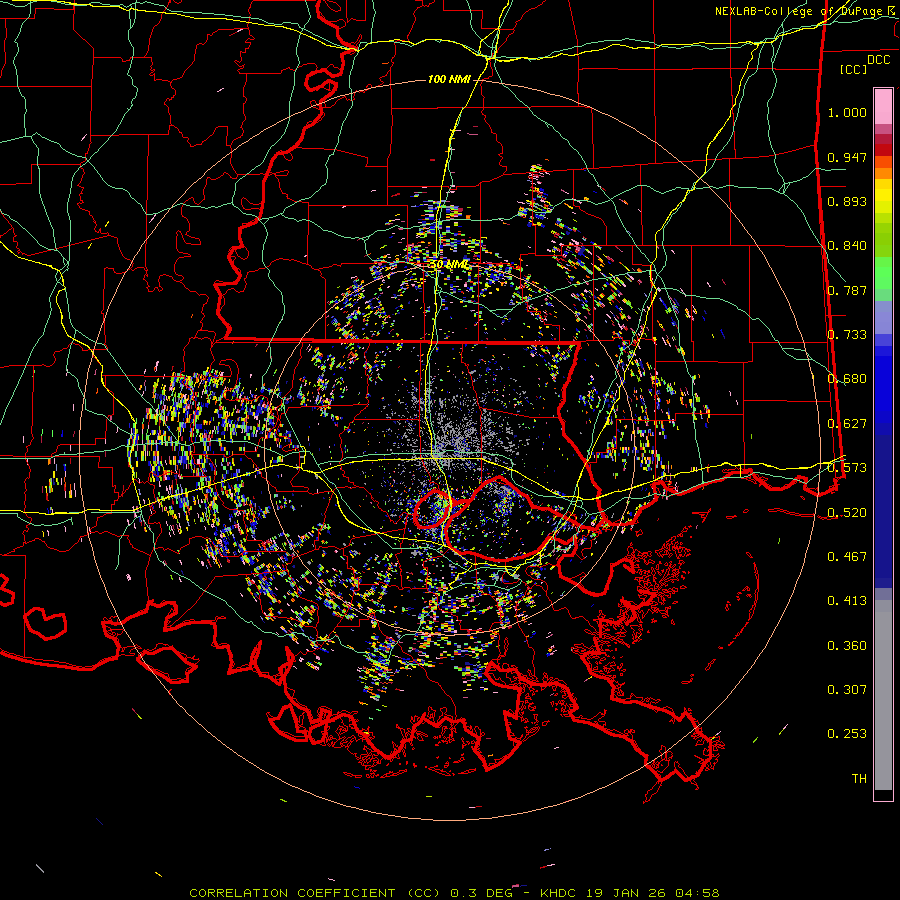Click the 0.733 value on the legend
This screenshot has width=900, height=900.
[847, 335]
